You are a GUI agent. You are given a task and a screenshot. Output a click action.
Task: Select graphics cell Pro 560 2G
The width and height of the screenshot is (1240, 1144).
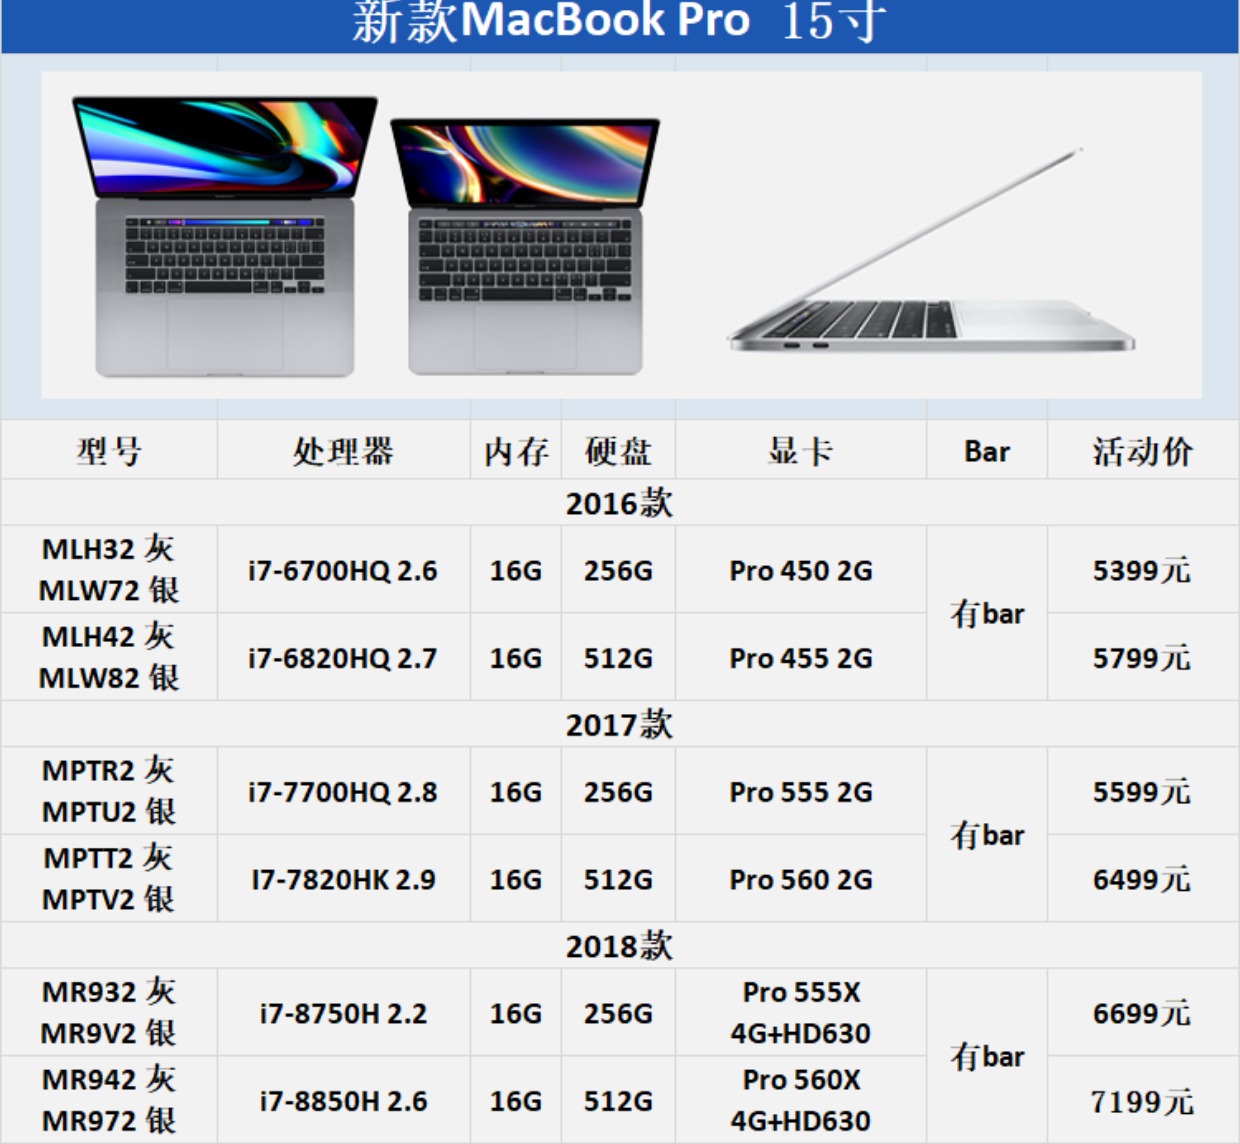point(801,880)
